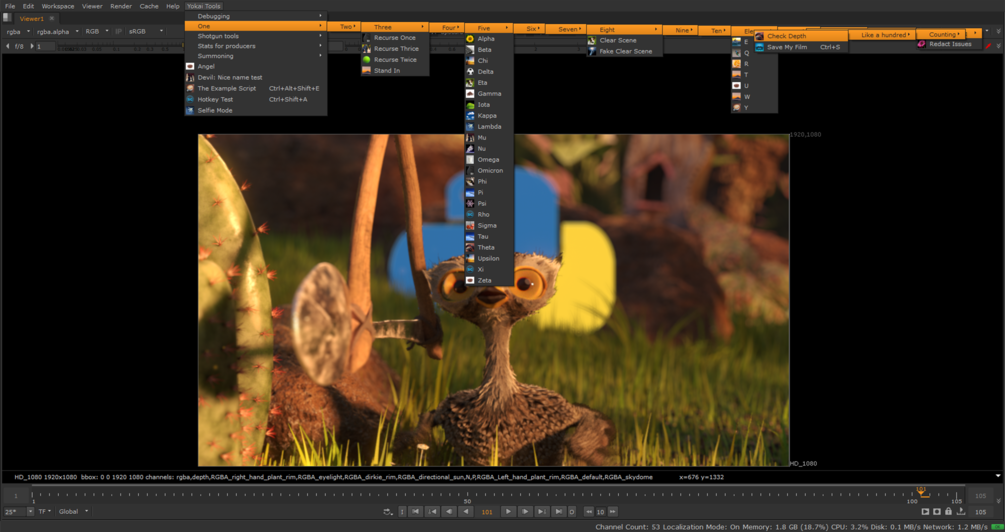The width and height of the screenshot is (1005, 532).
Task: Click the Gamma menu item icon
Action: click(470, 94)
